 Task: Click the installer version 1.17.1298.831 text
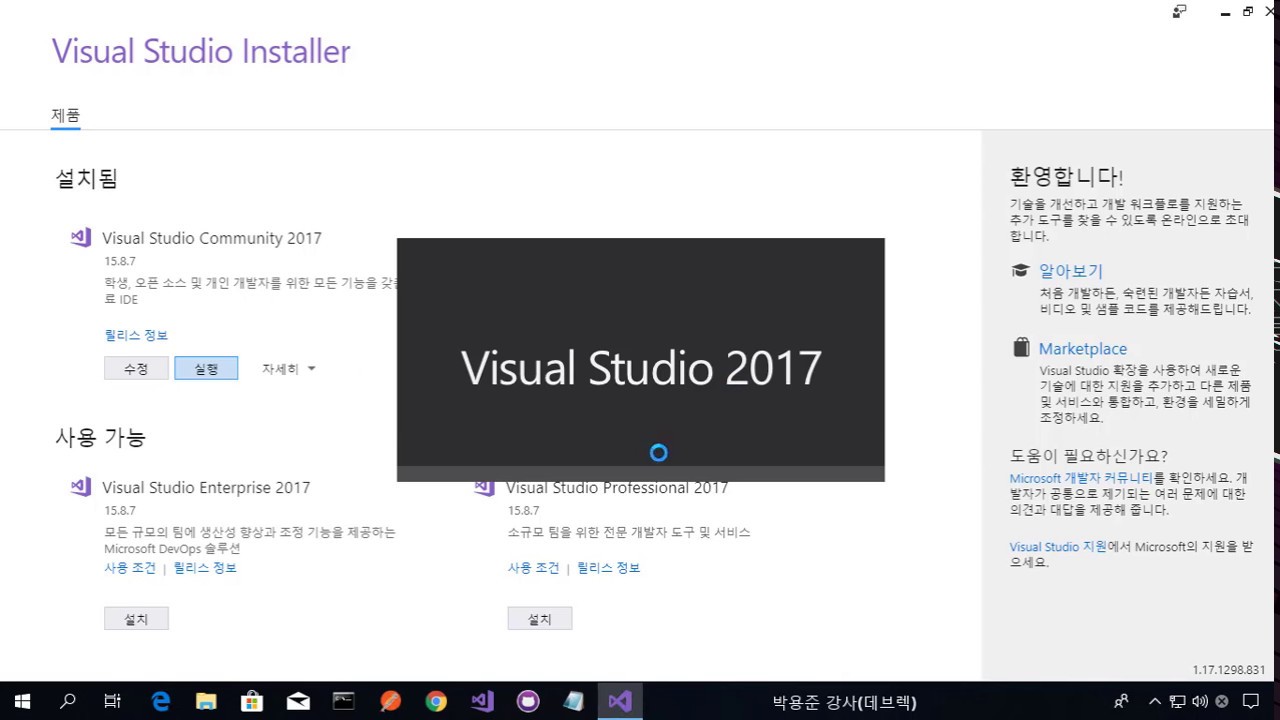1228,670
